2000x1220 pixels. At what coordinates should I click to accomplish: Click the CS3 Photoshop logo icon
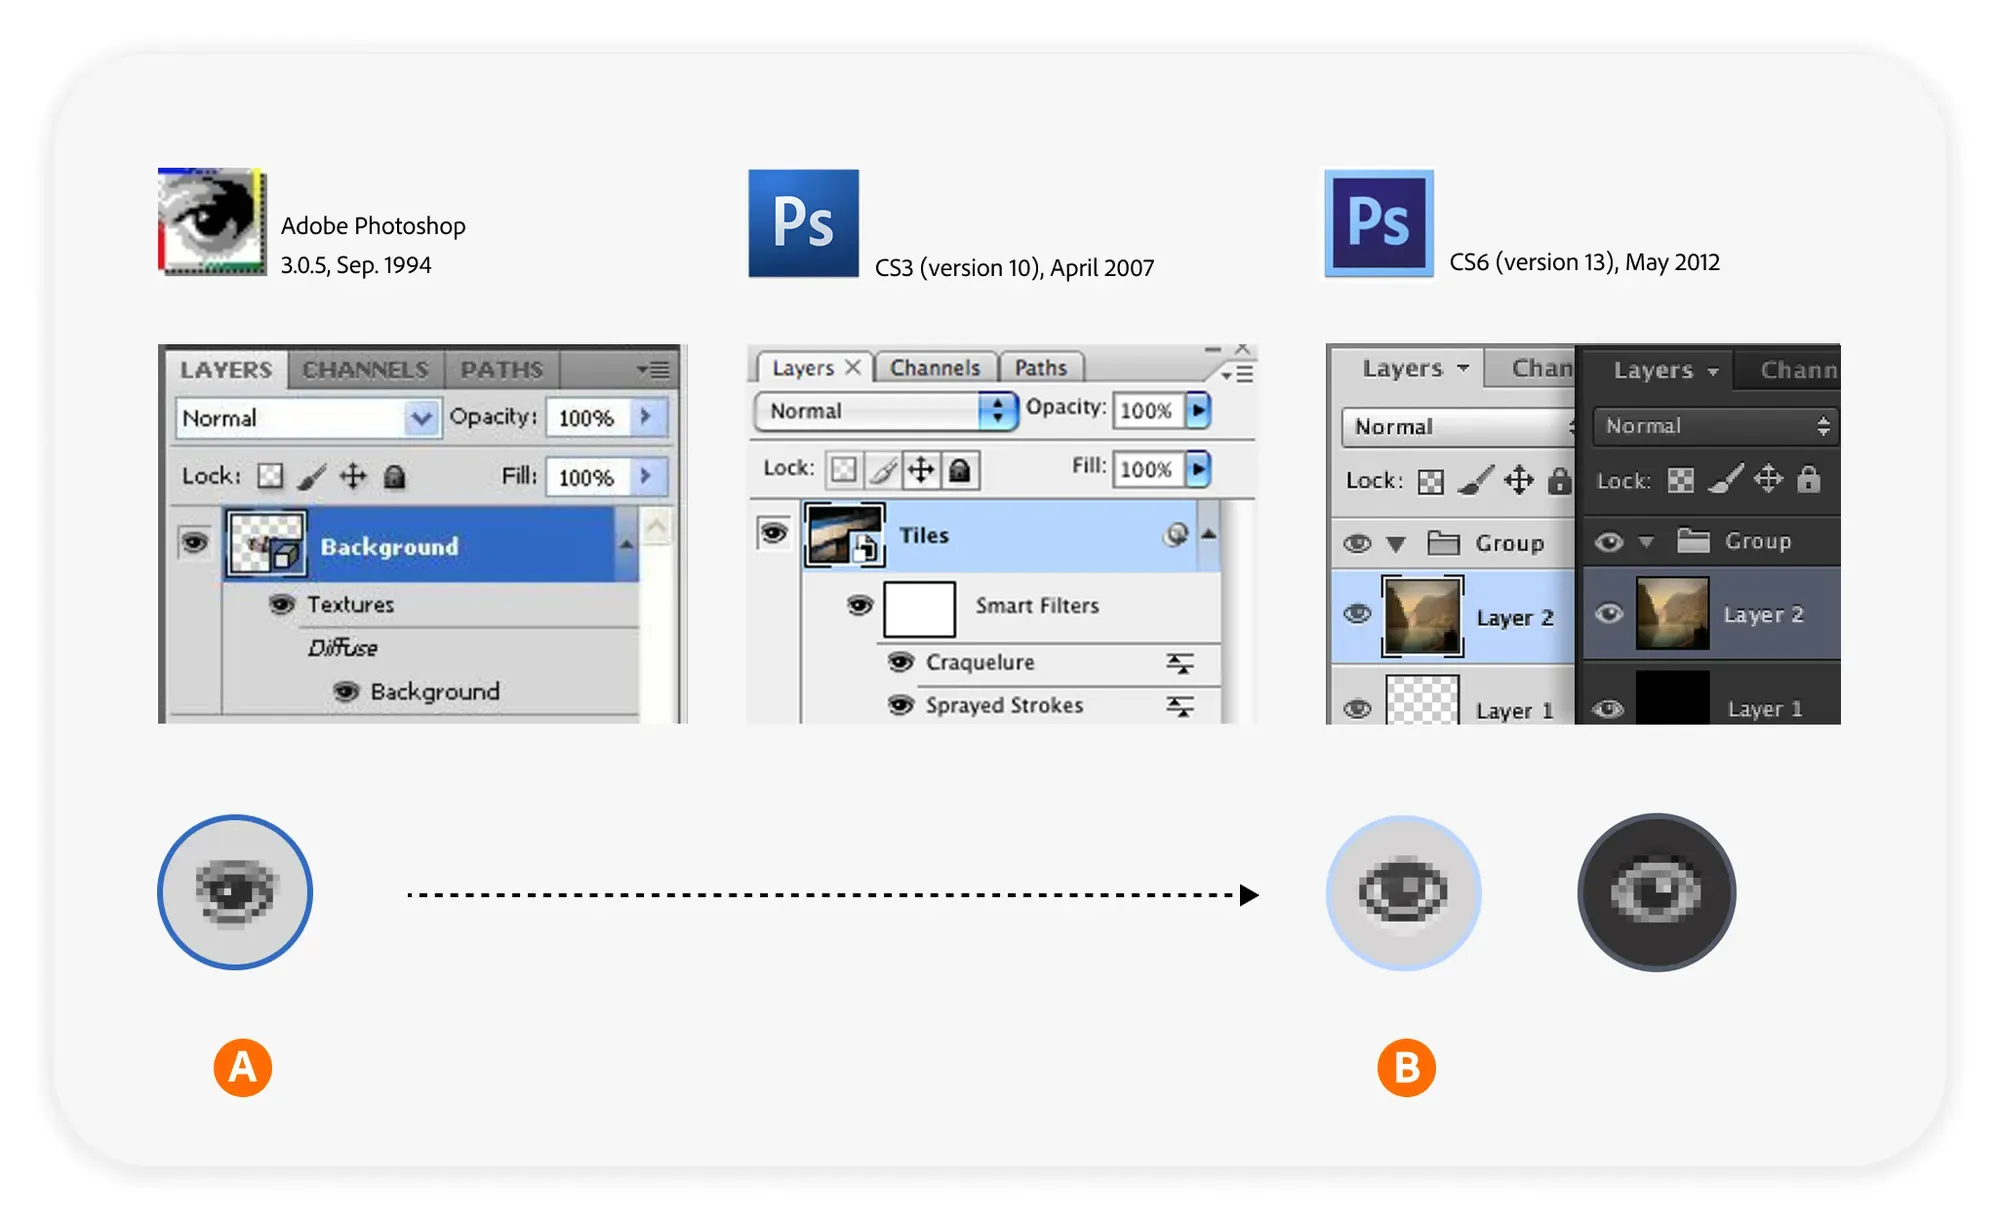[803, 223]
